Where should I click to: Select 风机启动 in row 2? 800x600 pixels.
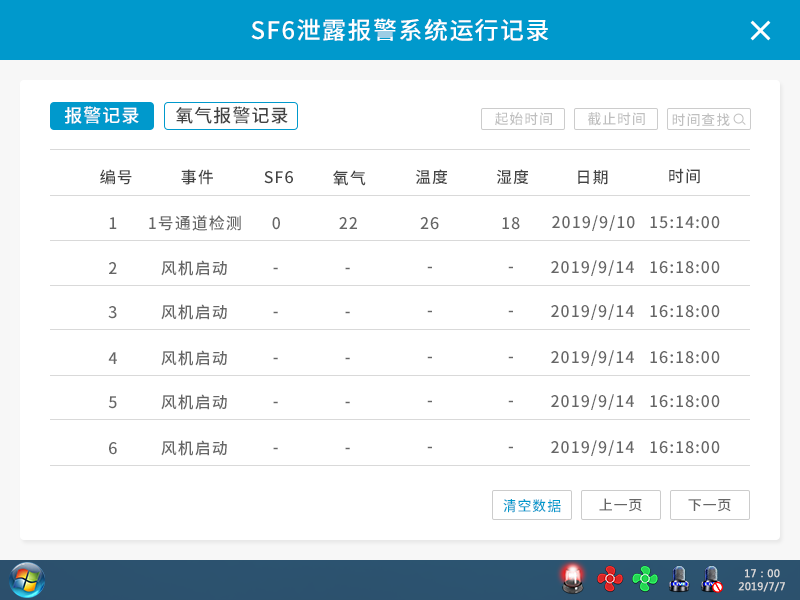(x=194, y=268)
